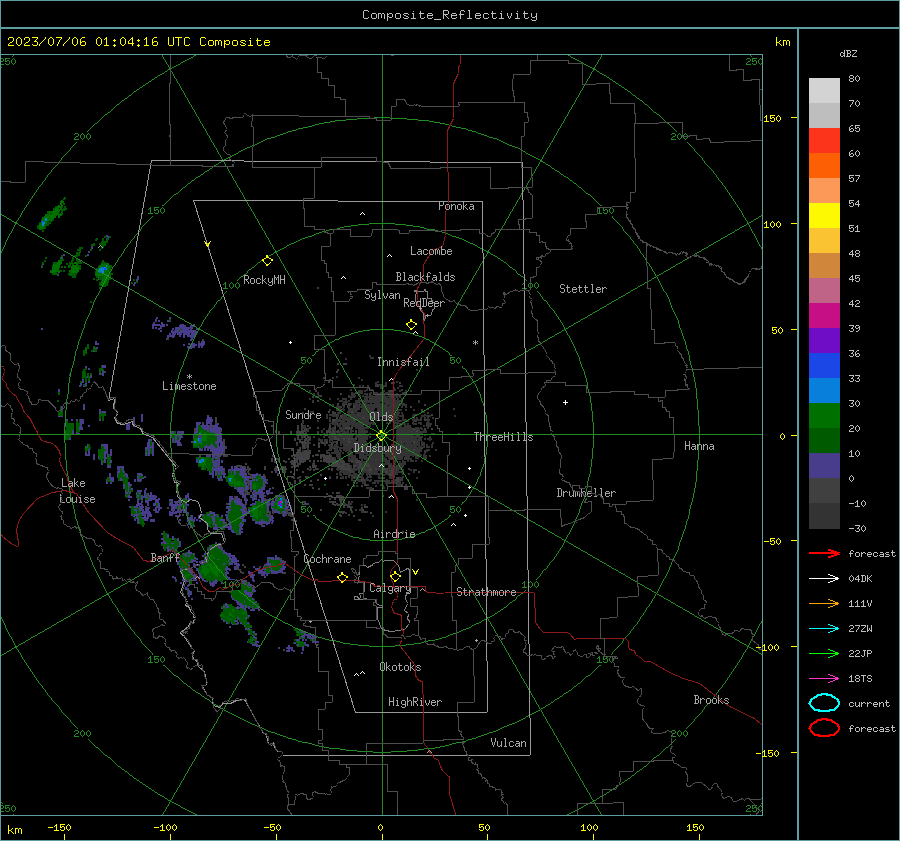Select the yellow diamond marker below Cochrane
900x841 pixels.
pyautogui.click(x=342, y=577)
